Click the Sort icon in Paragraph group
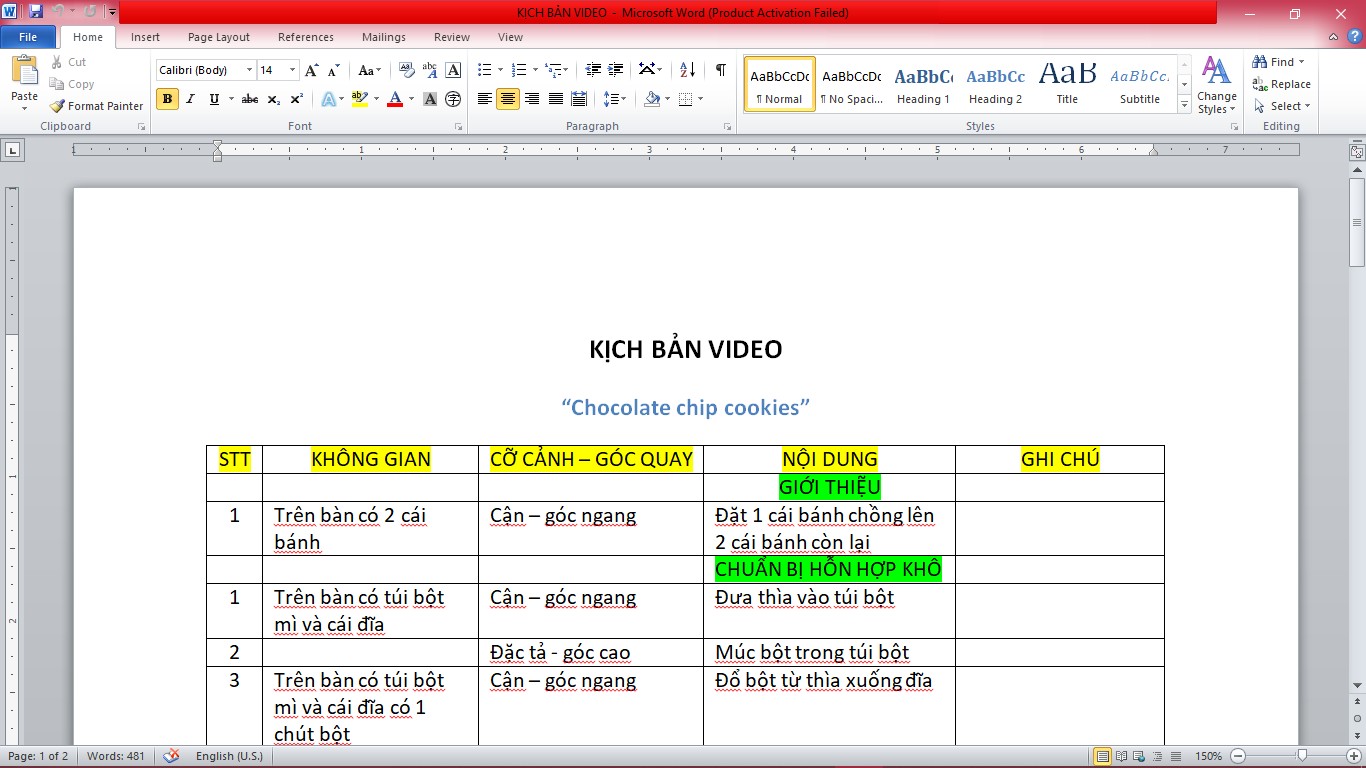 (687, 70)
